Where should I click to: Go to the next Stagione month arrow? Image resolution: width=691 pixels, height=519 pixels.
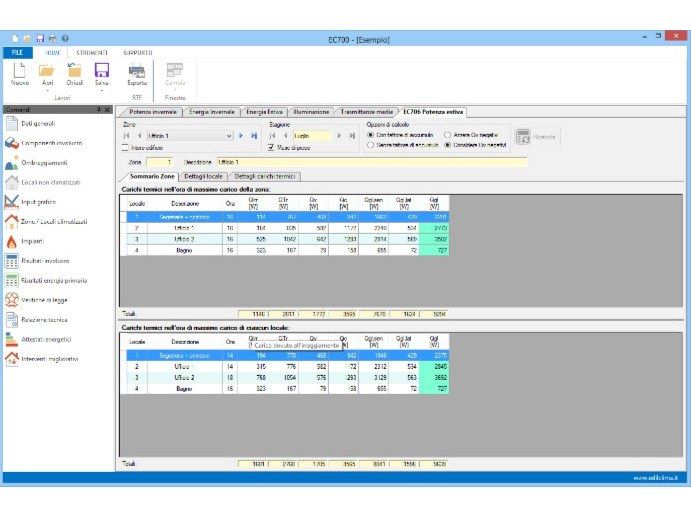tap(339, 136)
